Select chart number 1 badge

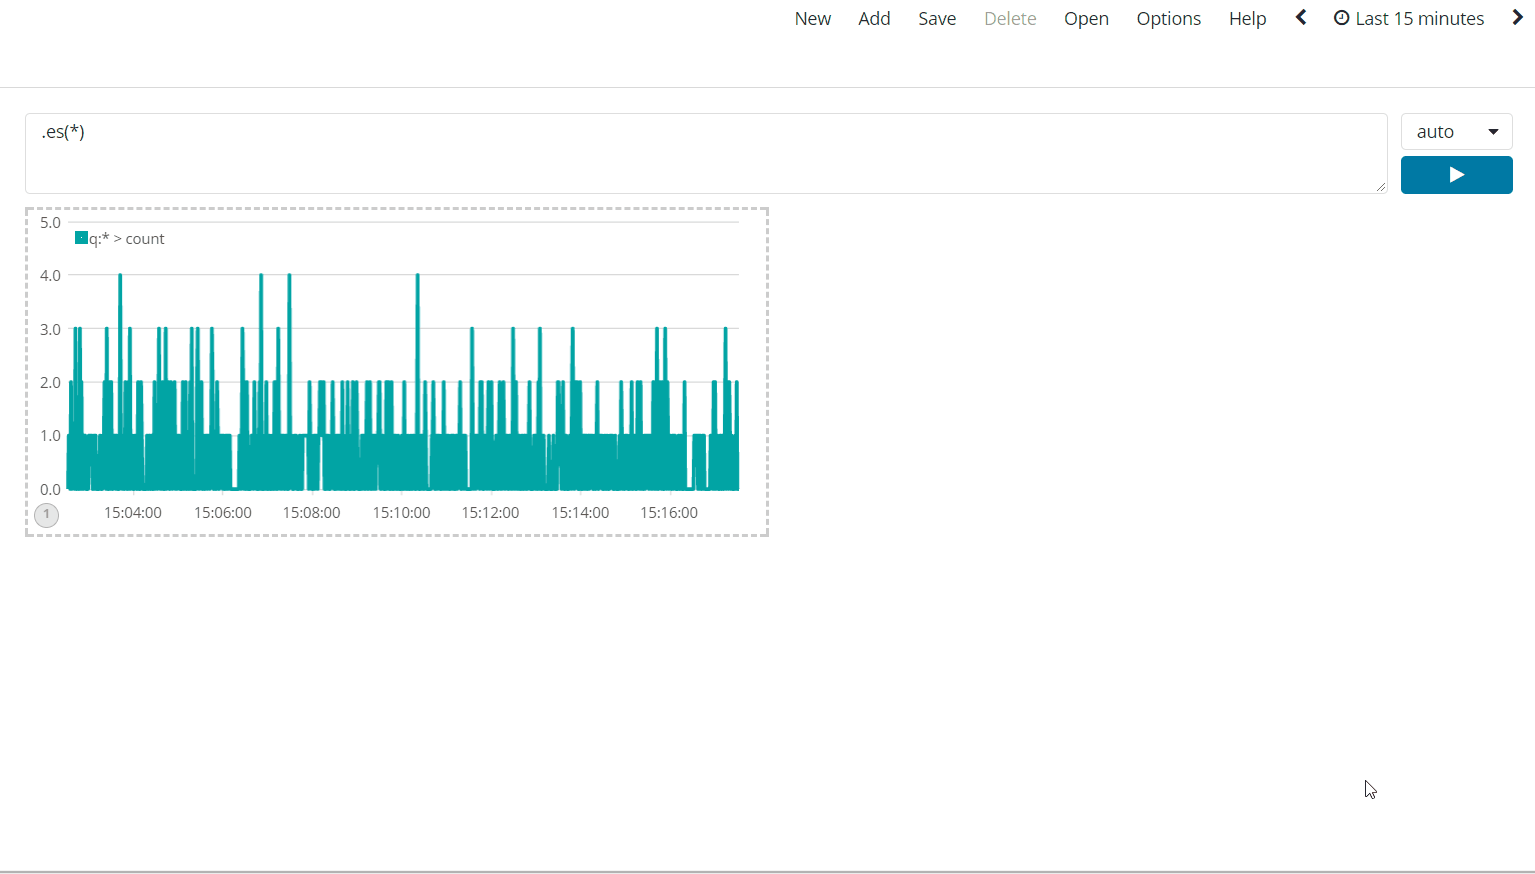click(x=46, y=514)
